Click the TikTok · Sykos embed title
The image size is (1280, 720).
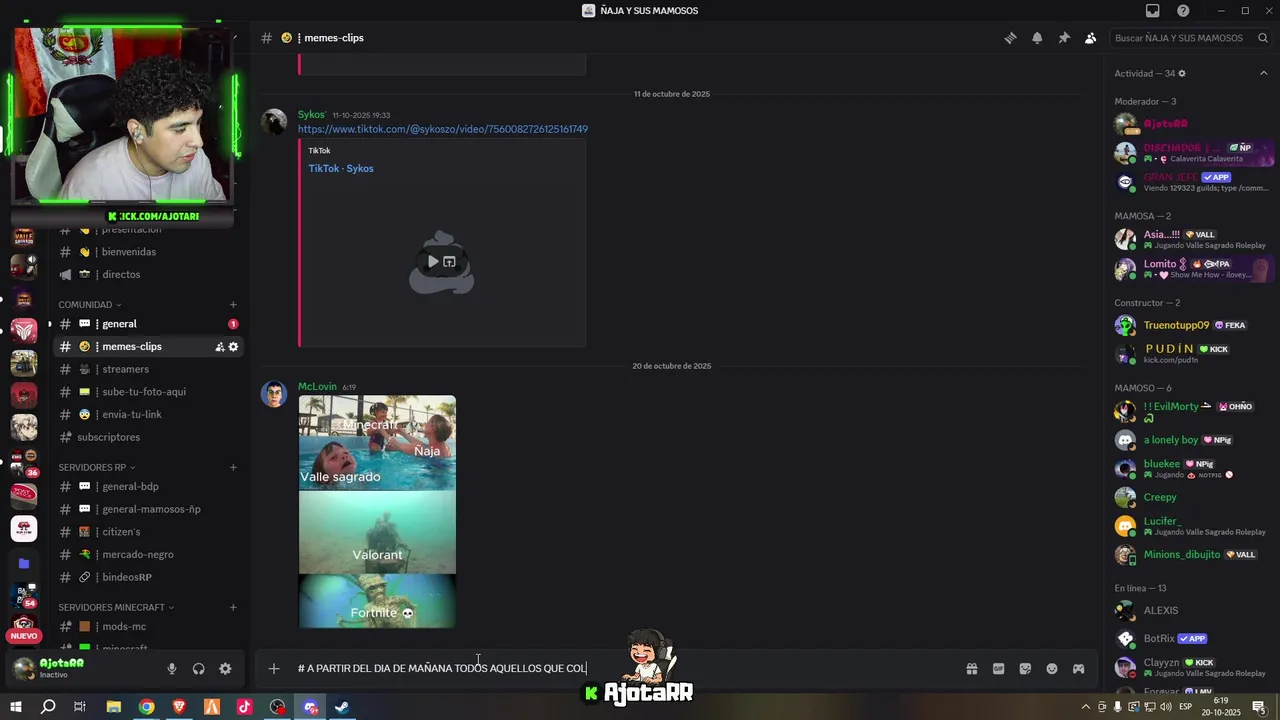[341, 169]
